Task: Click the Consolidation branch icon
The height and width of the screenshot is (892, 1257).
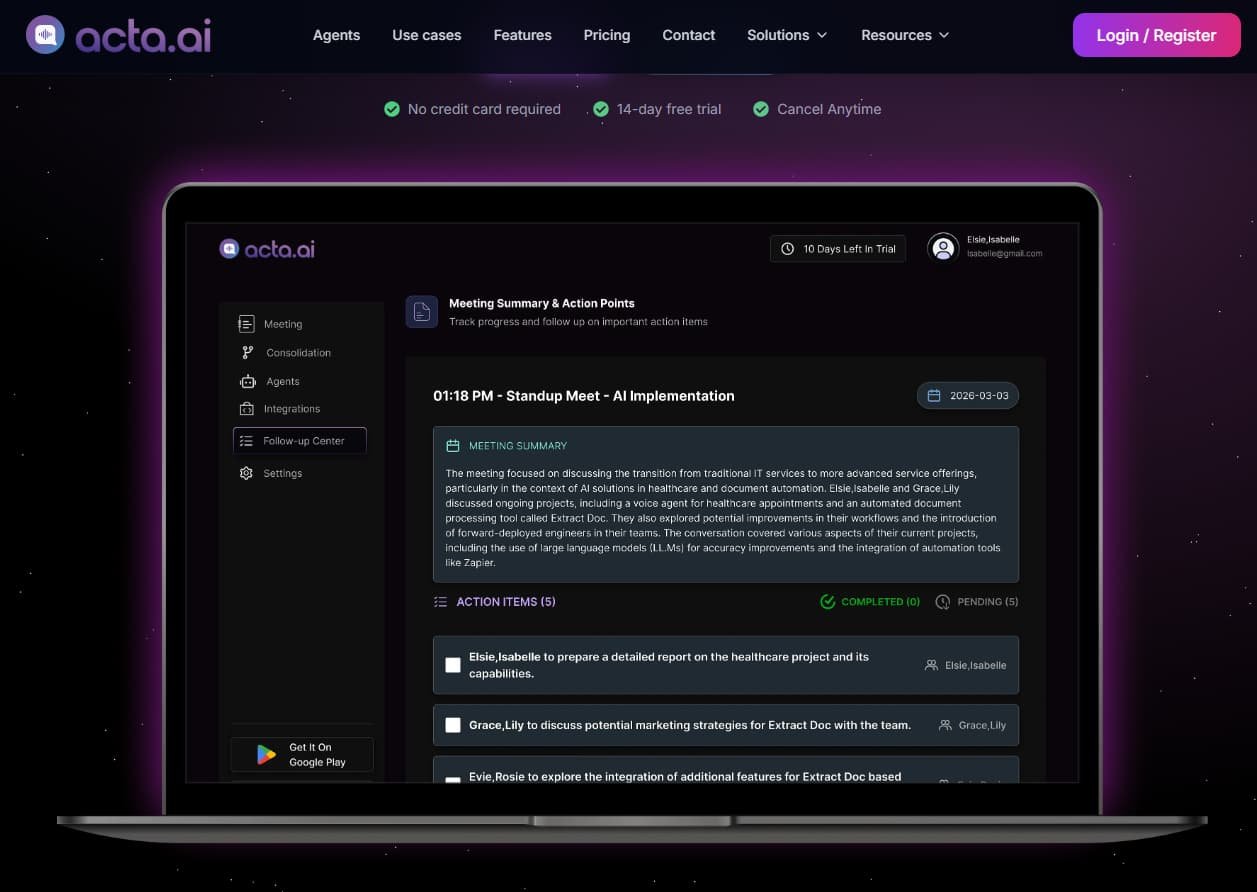Action: pyautogui.click(x=247, y=353)
